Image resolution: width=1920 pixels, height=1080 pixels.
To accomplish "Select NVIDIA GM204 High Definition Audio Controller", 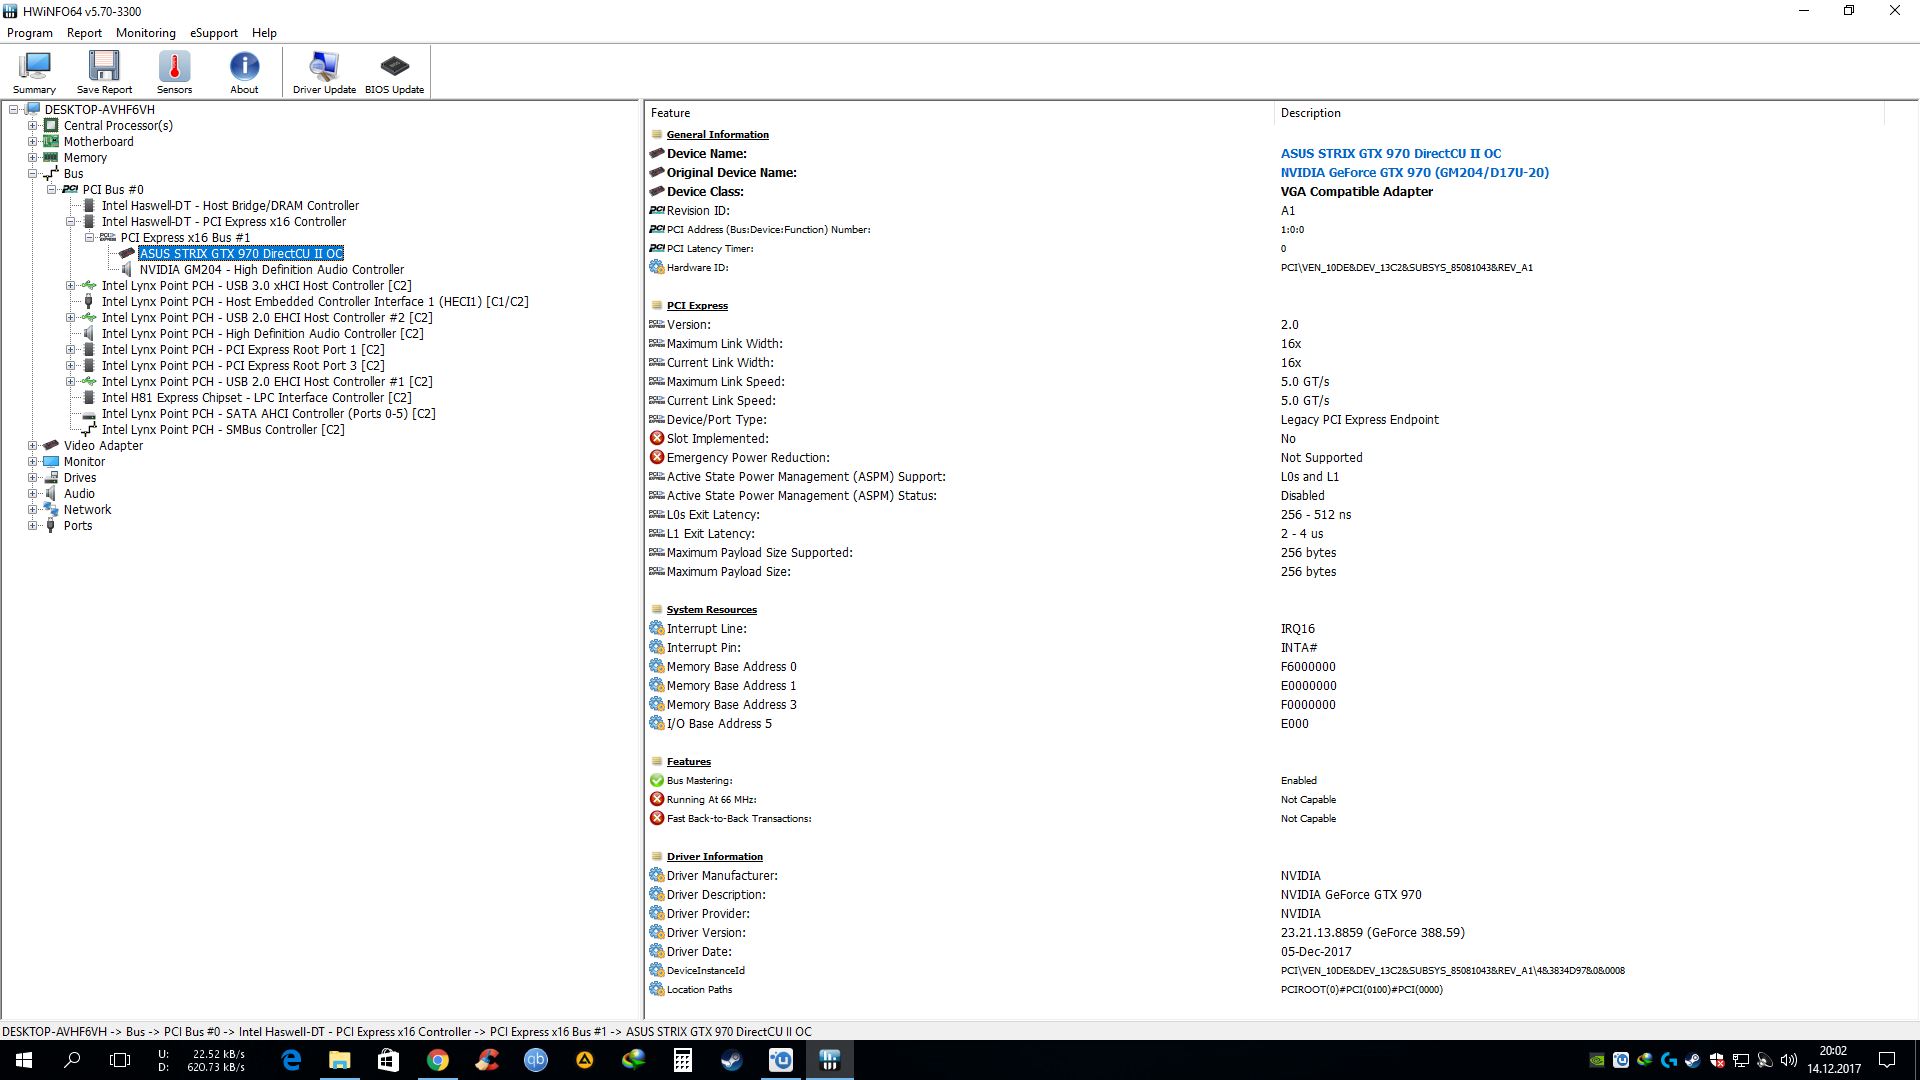I will coord(272,270).
